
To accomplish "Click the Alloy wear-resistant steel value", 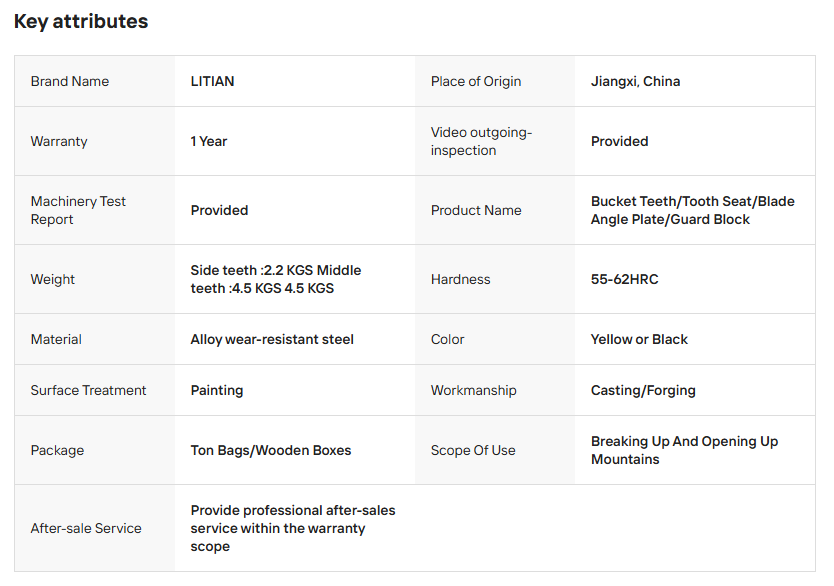I will (272, 339).
